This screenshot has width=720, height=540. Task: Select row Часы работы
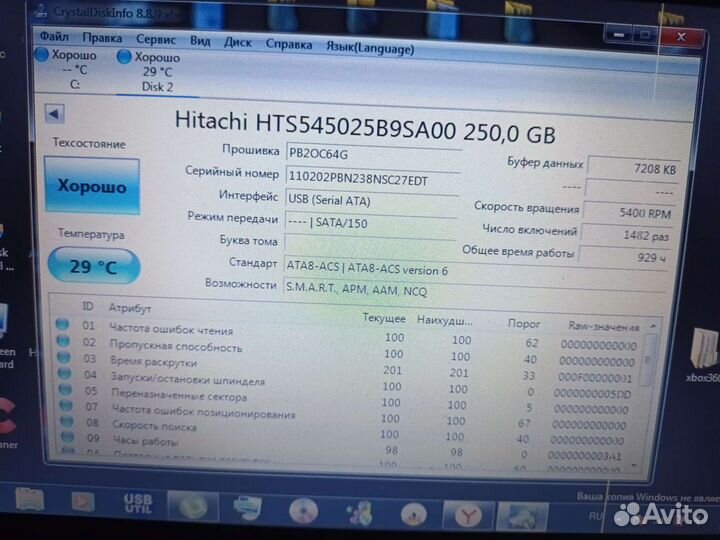[349, 445]
